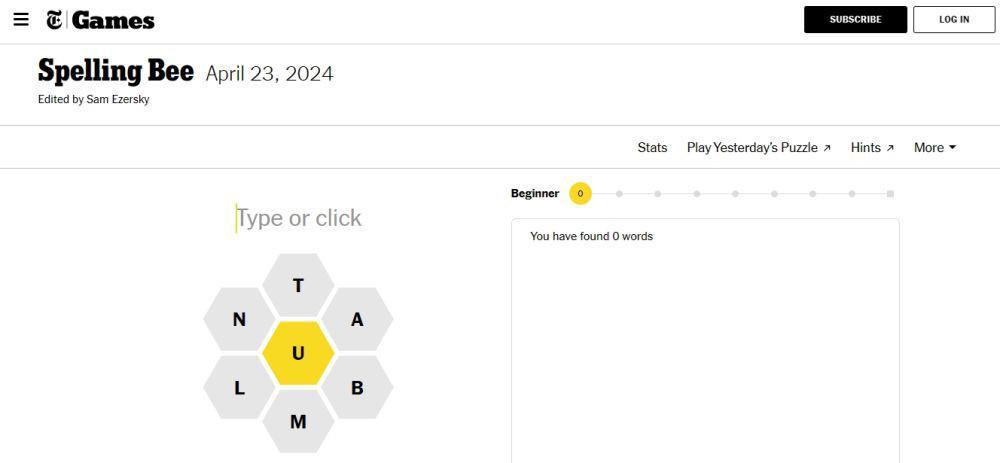The height and width of the screenshot is (463, 1000).
Task: Select the B letter hexagon
Action: tap(357, 387)
